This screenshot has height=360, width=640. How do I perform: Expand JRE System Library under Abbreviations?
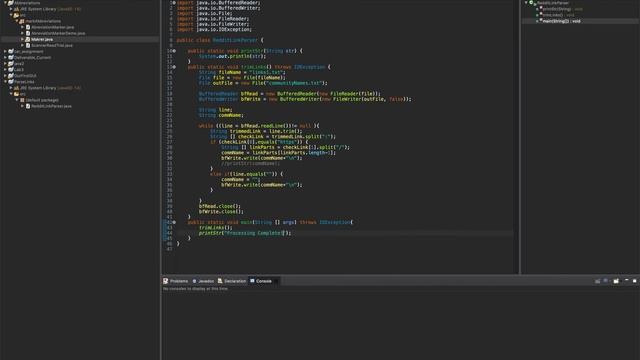coord(11,9)
